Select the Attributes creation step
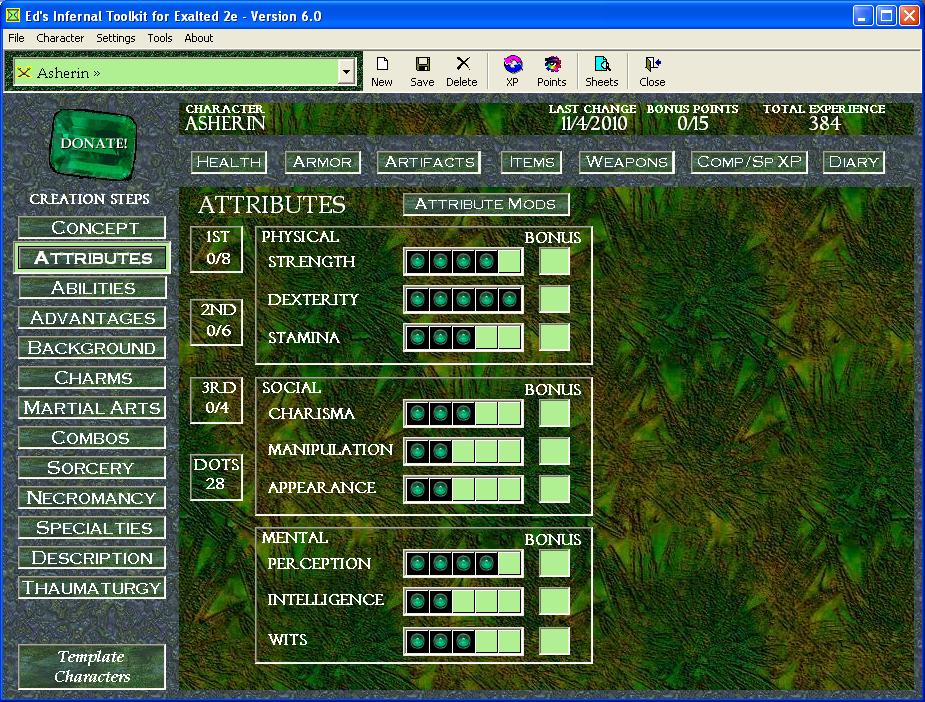The image size is (925, 702). point(92,258)
